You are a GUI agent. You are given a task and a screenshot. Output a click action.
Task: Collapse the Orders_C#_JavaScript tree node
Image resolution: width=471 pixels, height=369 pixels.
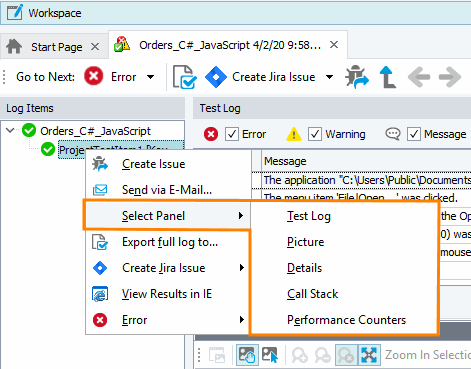[x=10, y=130]
